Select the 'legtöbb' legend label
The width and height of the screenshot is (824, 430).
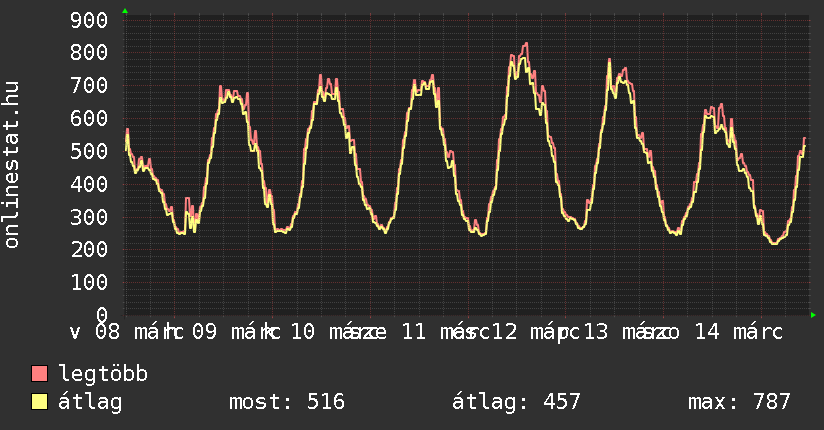pyautogui.click(x=104, y=374)
